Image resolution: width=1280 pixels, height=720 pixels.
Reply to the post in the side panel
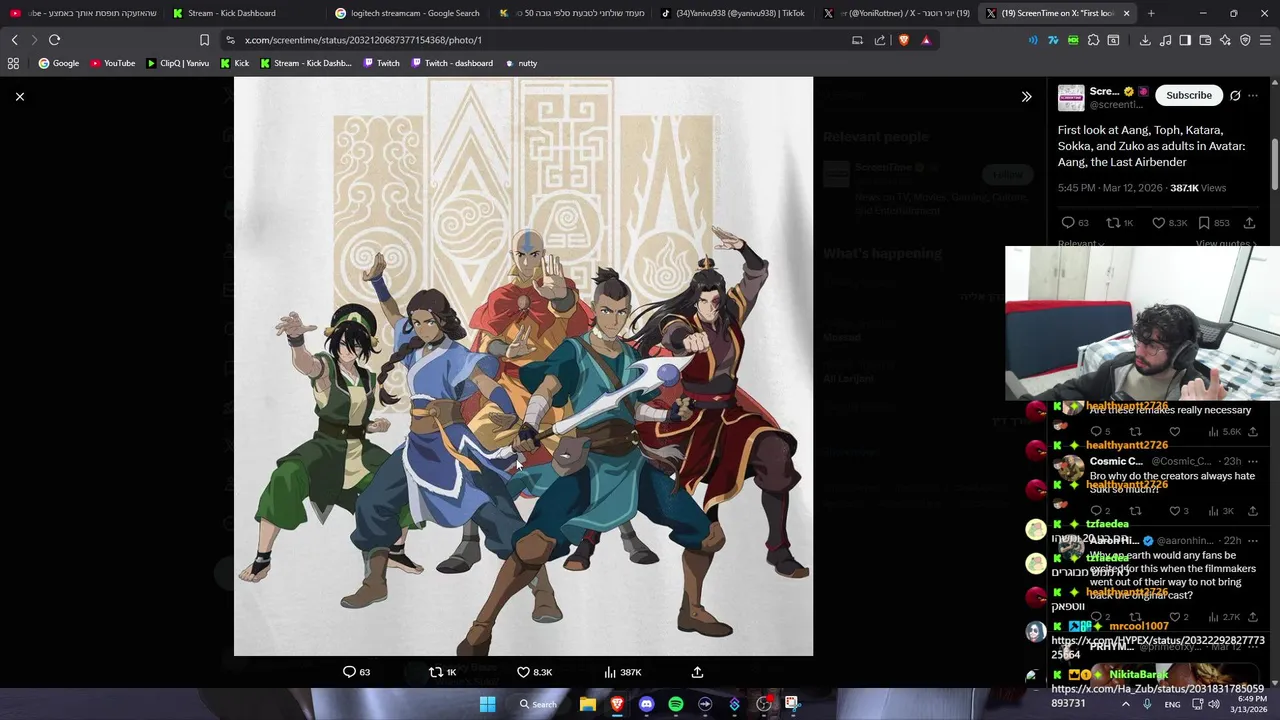tap(1068, 223)
